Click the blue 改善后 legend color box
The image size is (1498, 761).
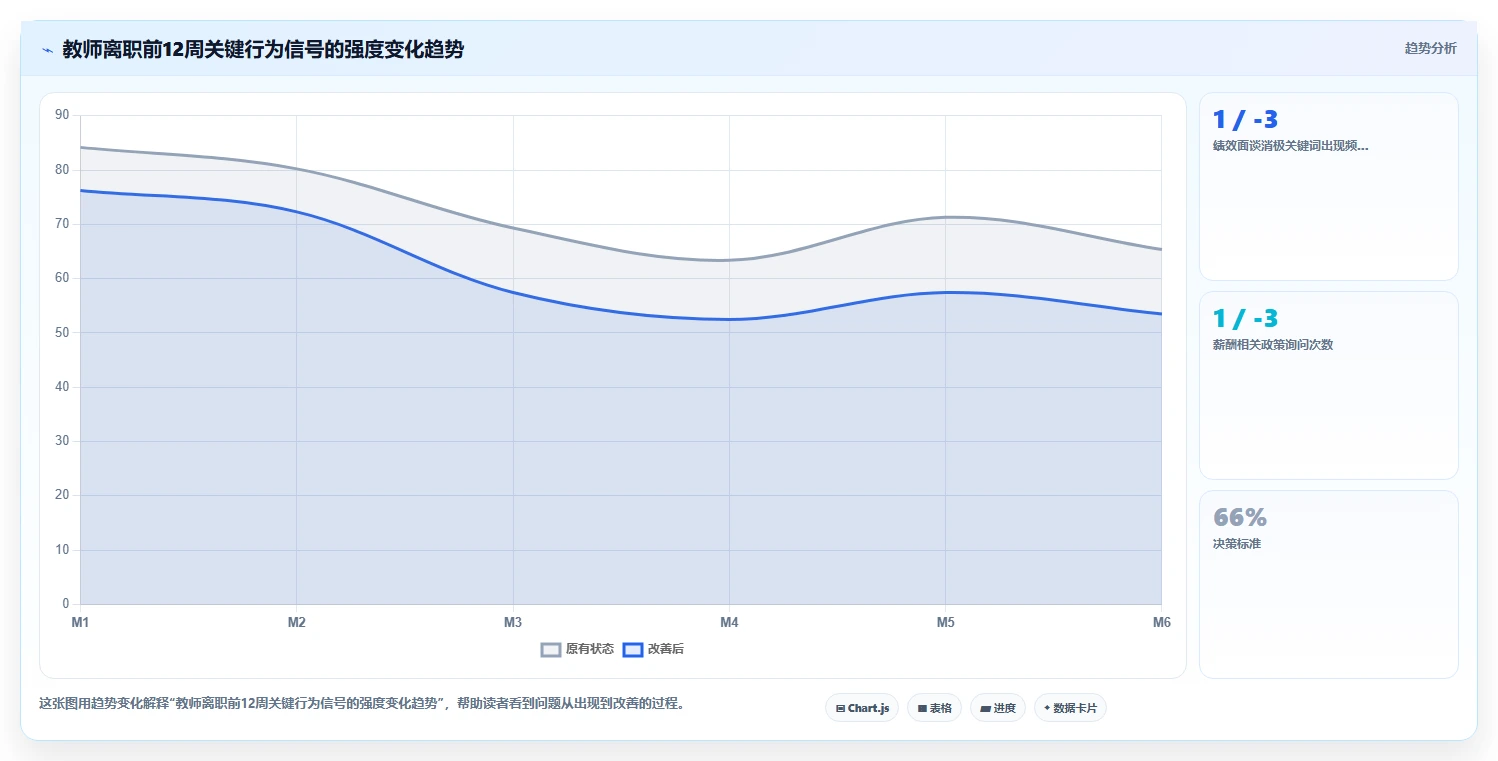point(632,649)
